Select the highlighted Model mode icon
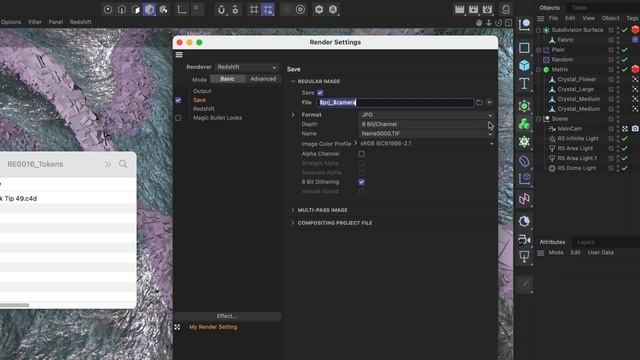The height and width of the screenshot is (360, 640). (x=149, y=9)
